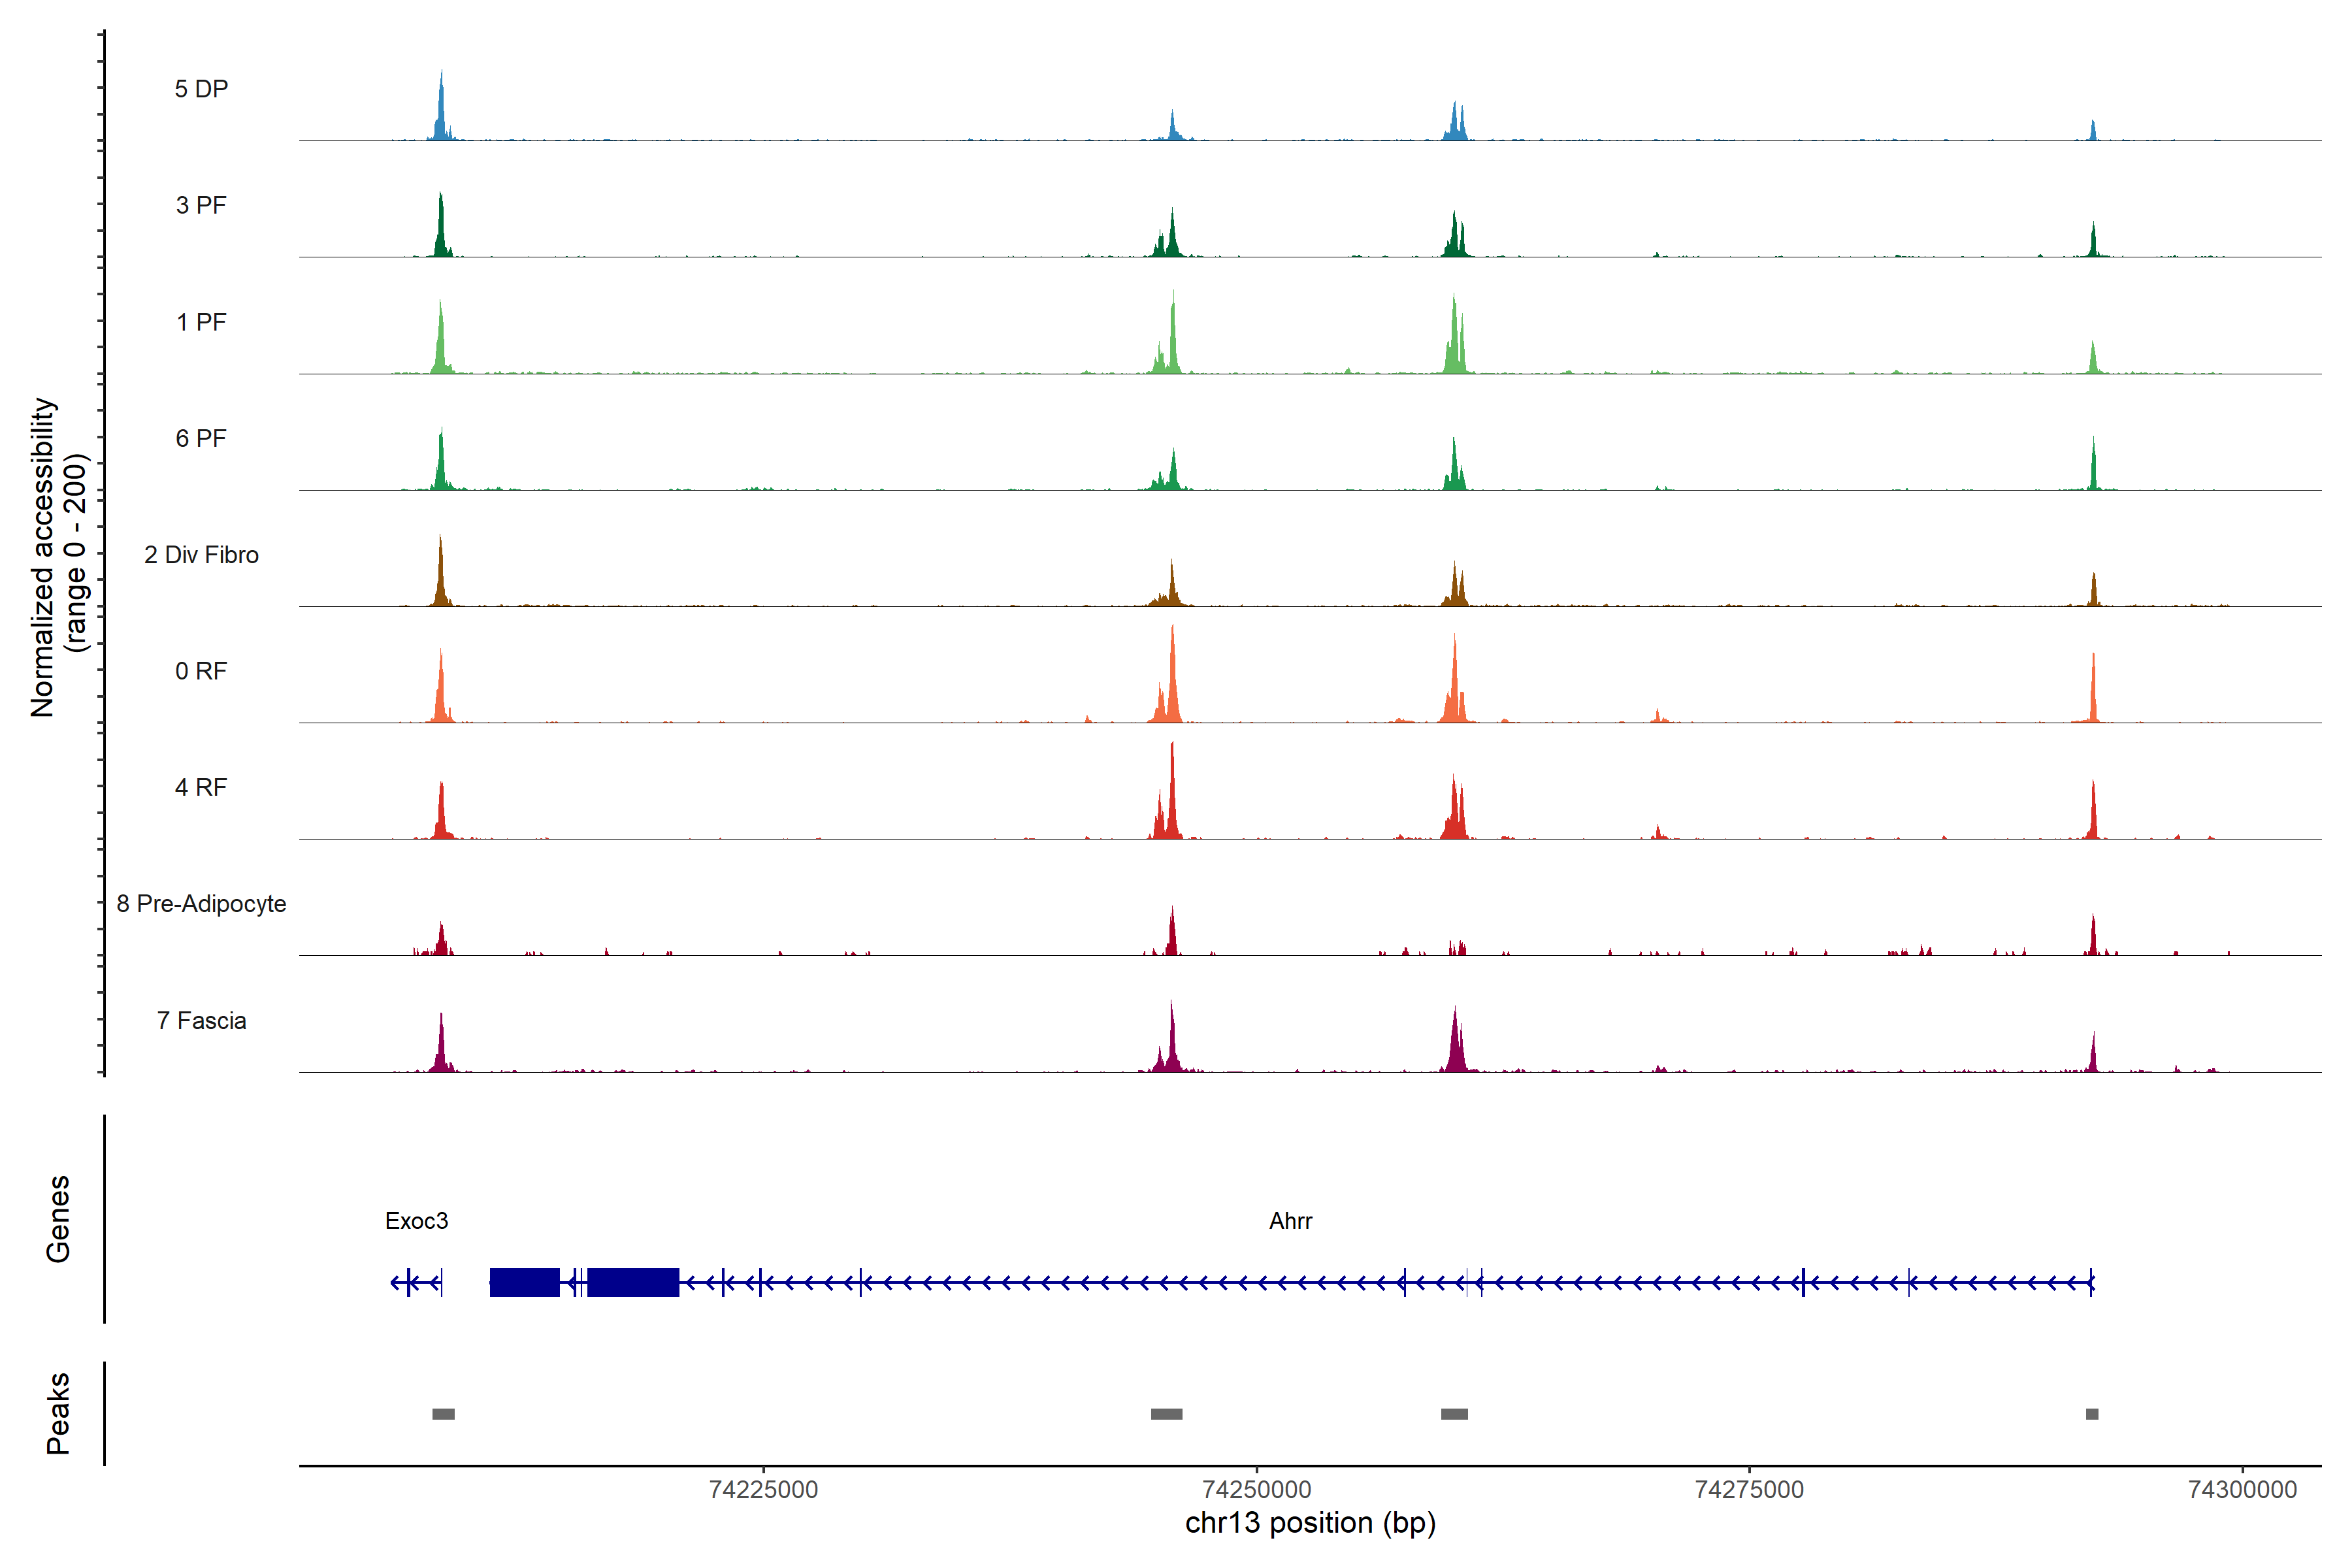Click the 74300000 axis tick label
The width and height of the screenshot is (2352, 1568).
click(x=2242, y=1490)
